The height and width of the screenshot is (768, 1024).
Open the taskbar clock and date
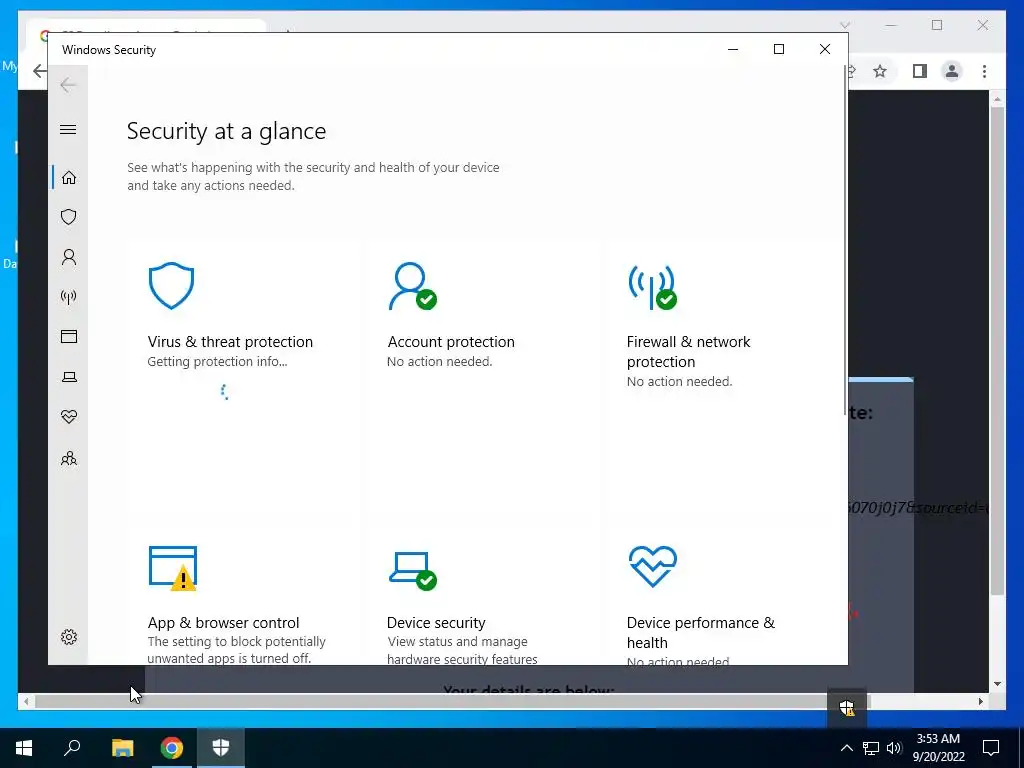click(938, 748)
